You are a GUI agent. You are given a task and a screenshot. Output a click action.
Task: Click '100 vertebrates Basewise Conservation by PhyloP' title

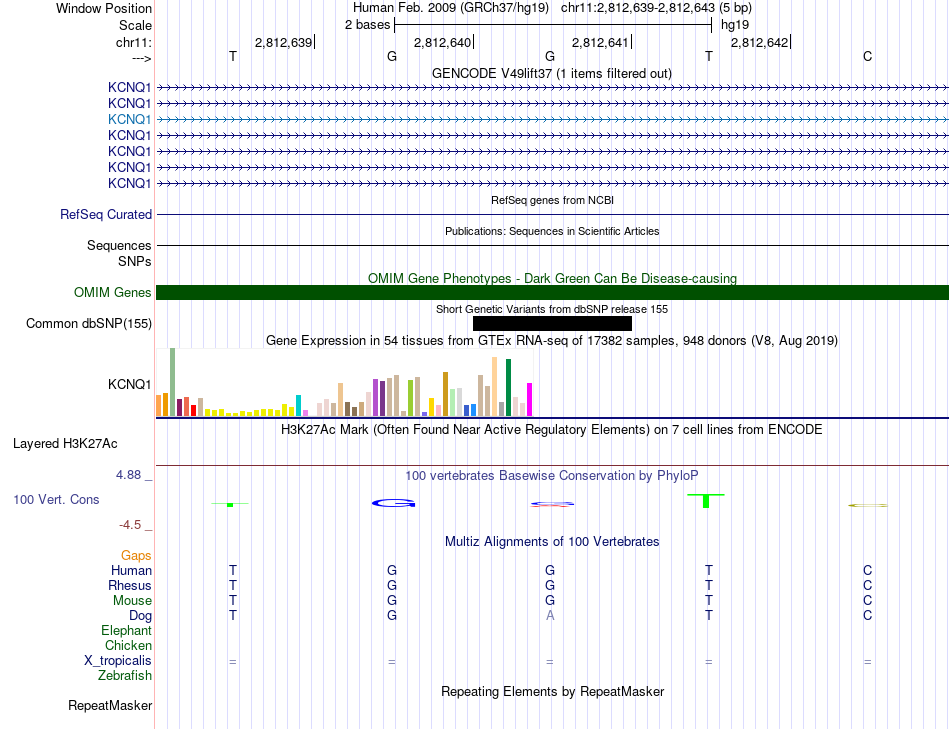[552, 476]
